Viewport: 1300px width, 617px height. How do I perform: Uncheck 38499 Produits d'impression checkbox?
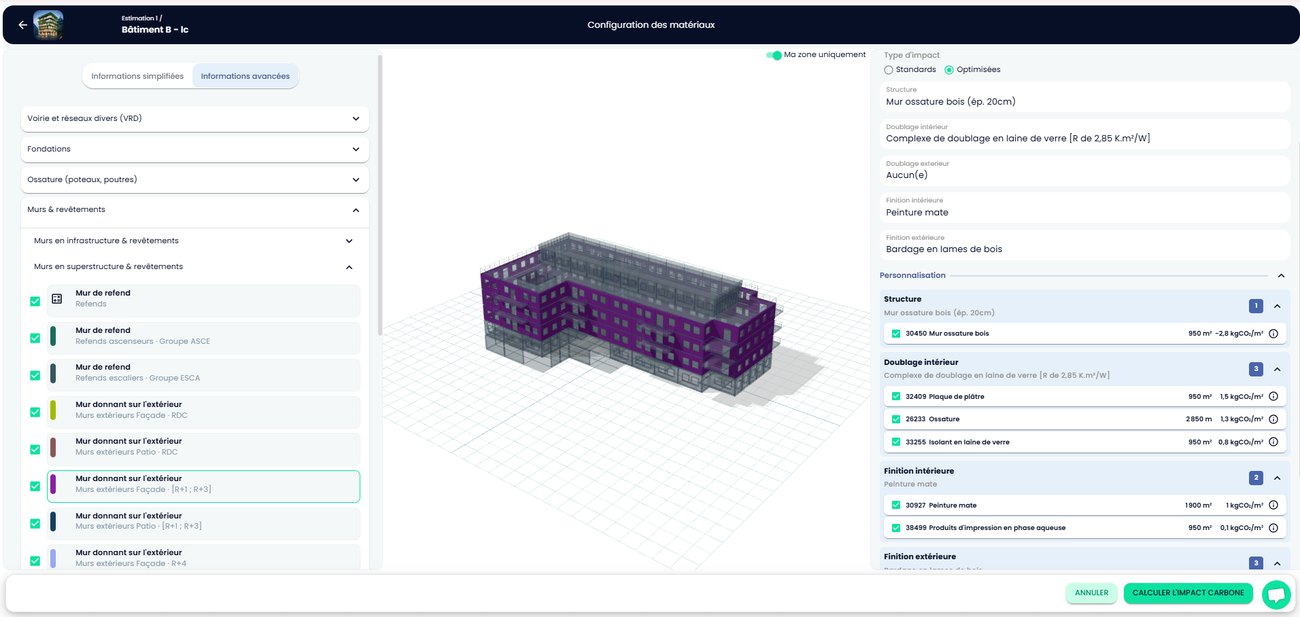[896, 528]
